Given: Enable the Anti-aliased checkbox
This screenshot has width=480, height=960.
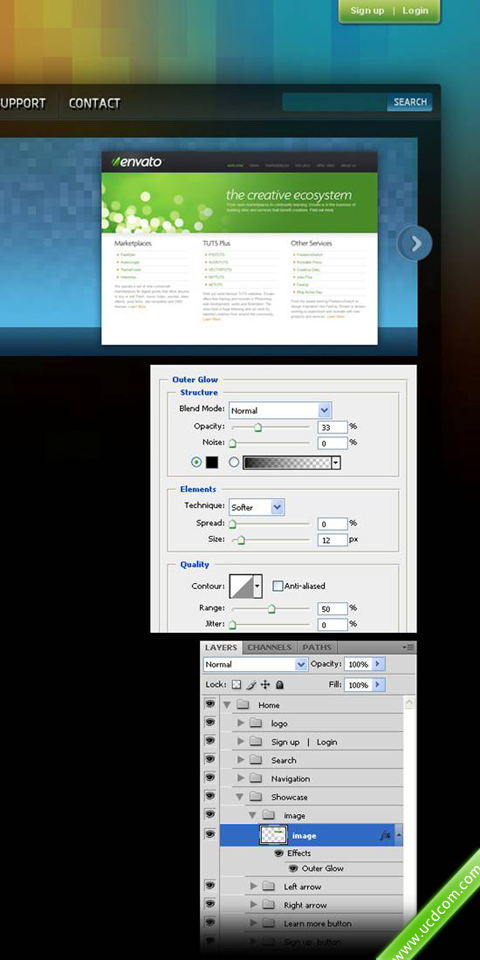Looking at the screenshot, I should click(x=278, y=586).
